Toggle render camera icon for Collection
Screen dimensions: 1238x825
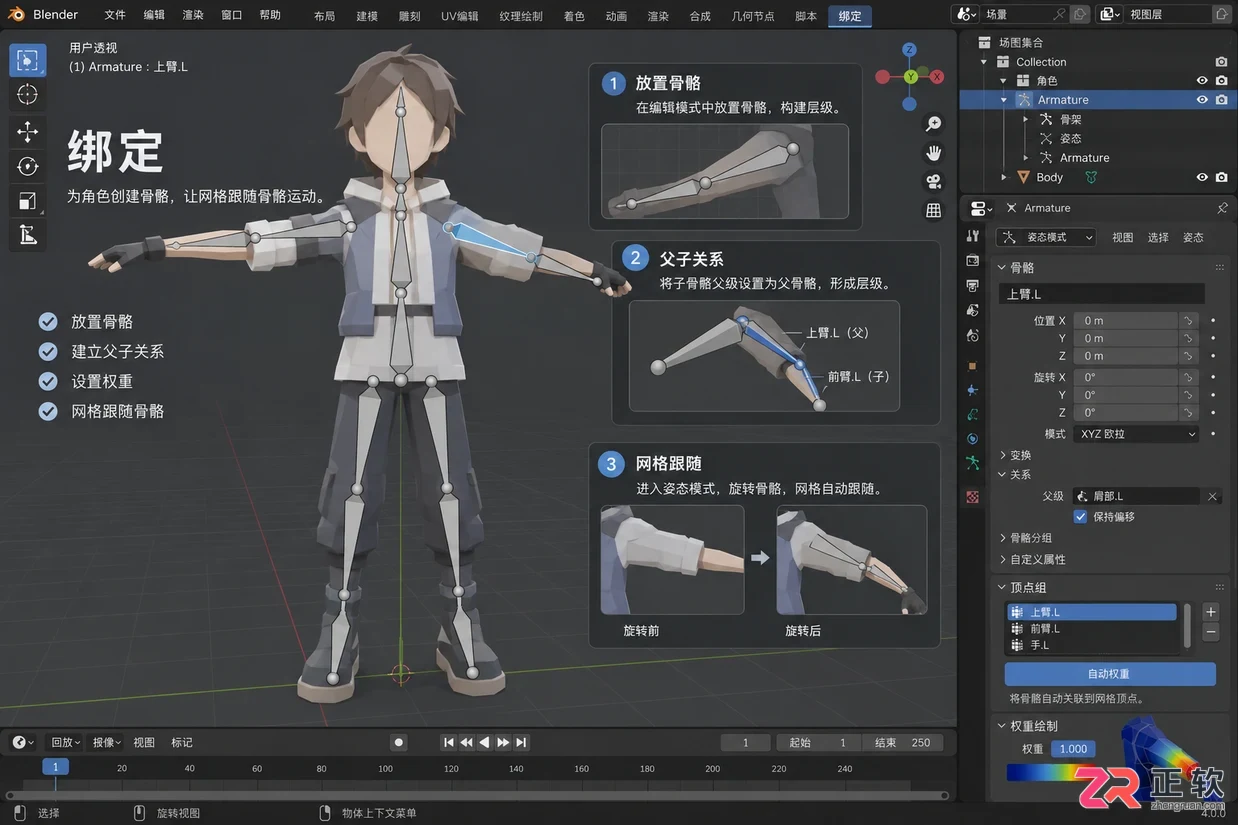click(x=1221, y=62)
